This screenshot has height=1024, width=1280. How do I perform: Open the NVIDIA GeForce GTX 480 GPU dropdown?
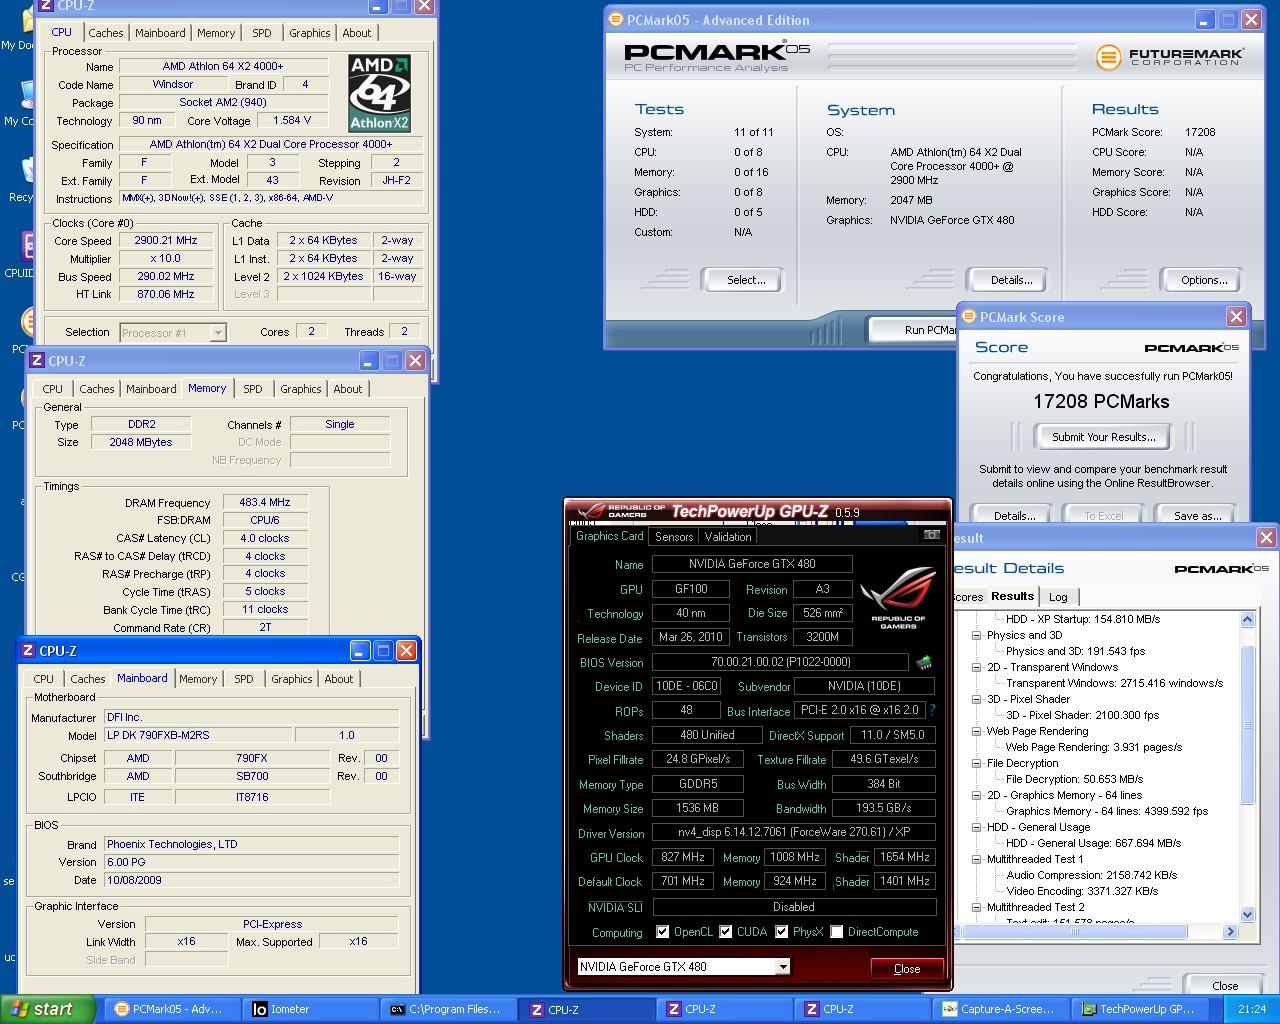tap(783, 967)
